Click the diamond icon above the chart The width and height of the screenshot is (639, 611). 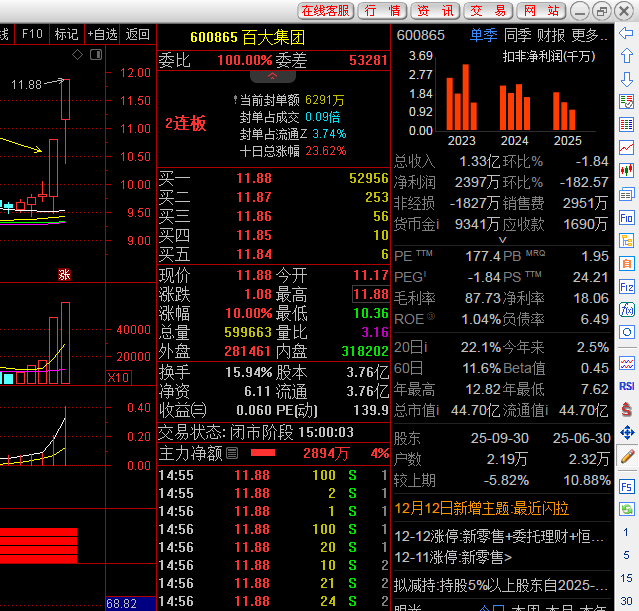tap(77, 54)
